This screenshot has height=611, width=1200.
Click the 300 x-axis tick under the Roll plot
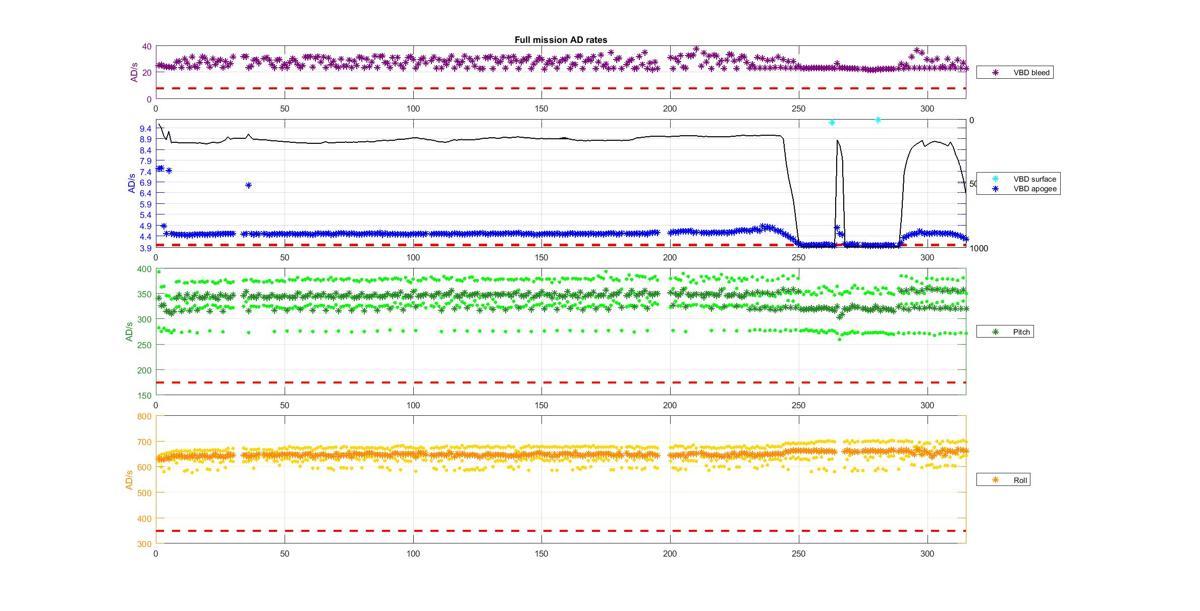pos(927,553)
